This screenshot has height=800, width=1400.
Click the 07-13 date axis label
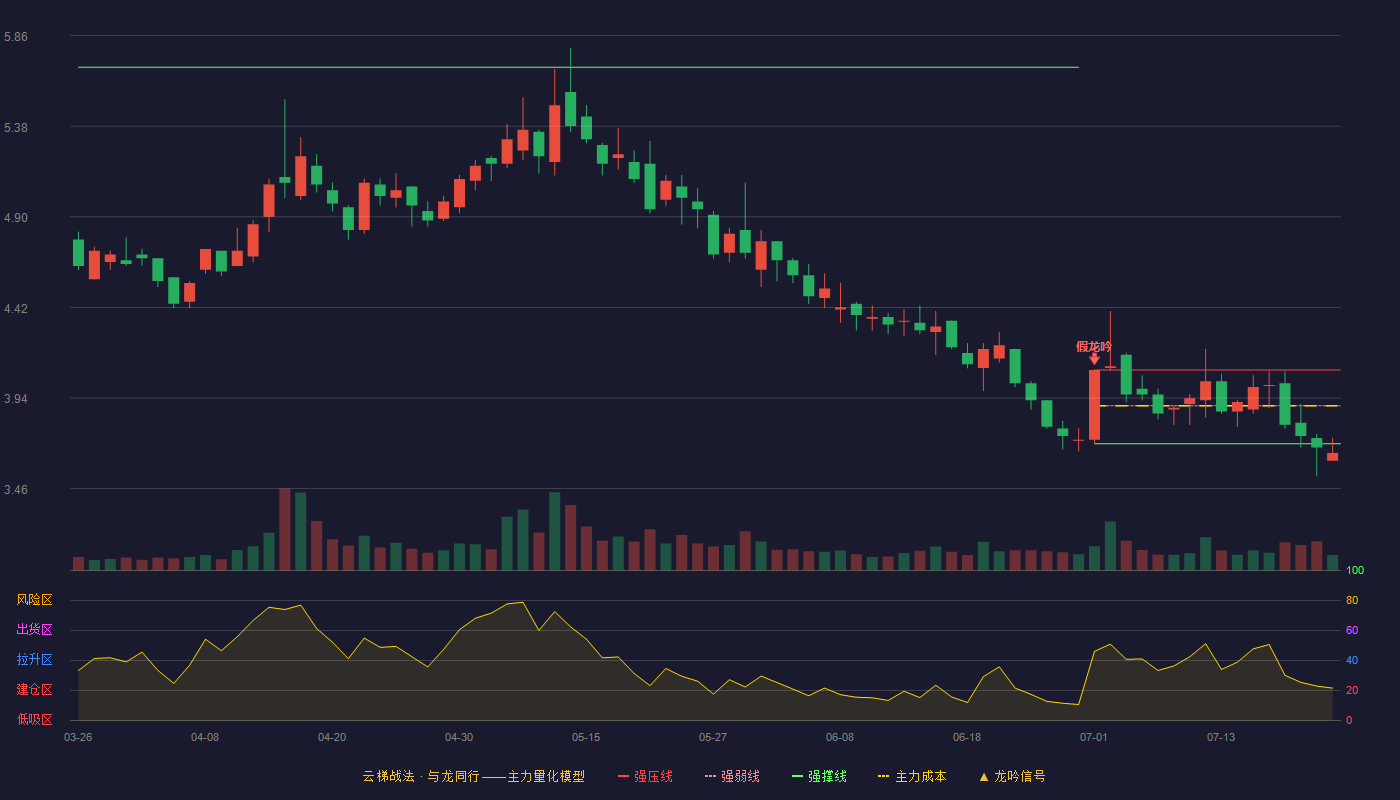(x=1221, y=737)
